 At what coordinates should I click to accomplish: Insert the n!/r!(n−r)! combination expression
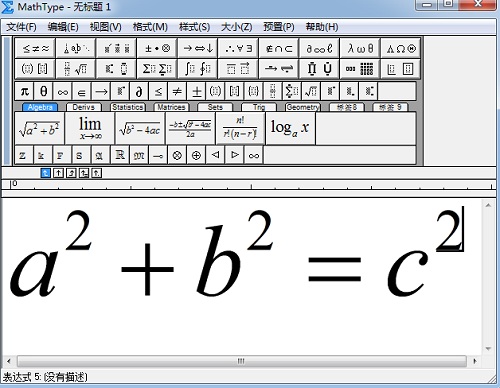point(240,128)
